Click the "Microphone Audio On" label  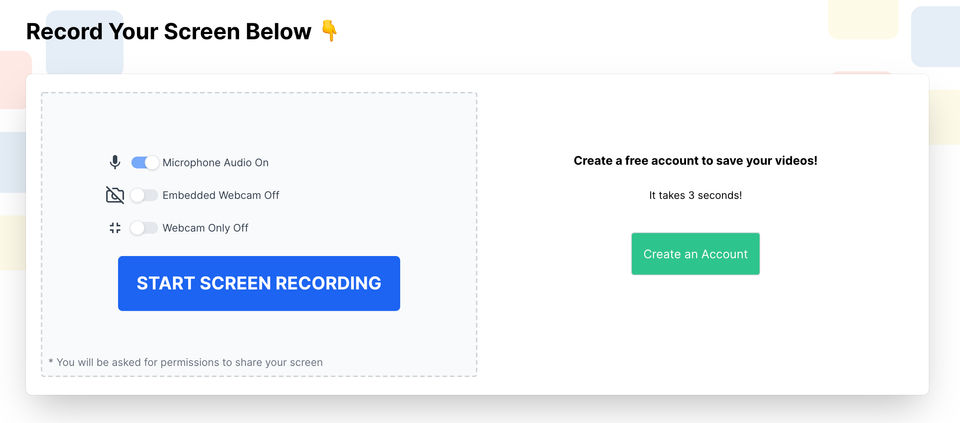[215, 162]
